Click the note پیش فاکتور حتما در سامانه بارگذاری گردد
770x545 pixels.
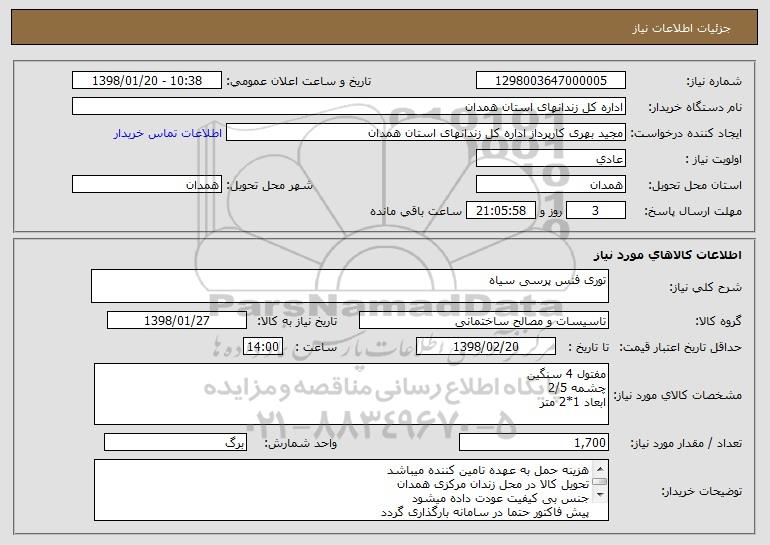(485, 513)
